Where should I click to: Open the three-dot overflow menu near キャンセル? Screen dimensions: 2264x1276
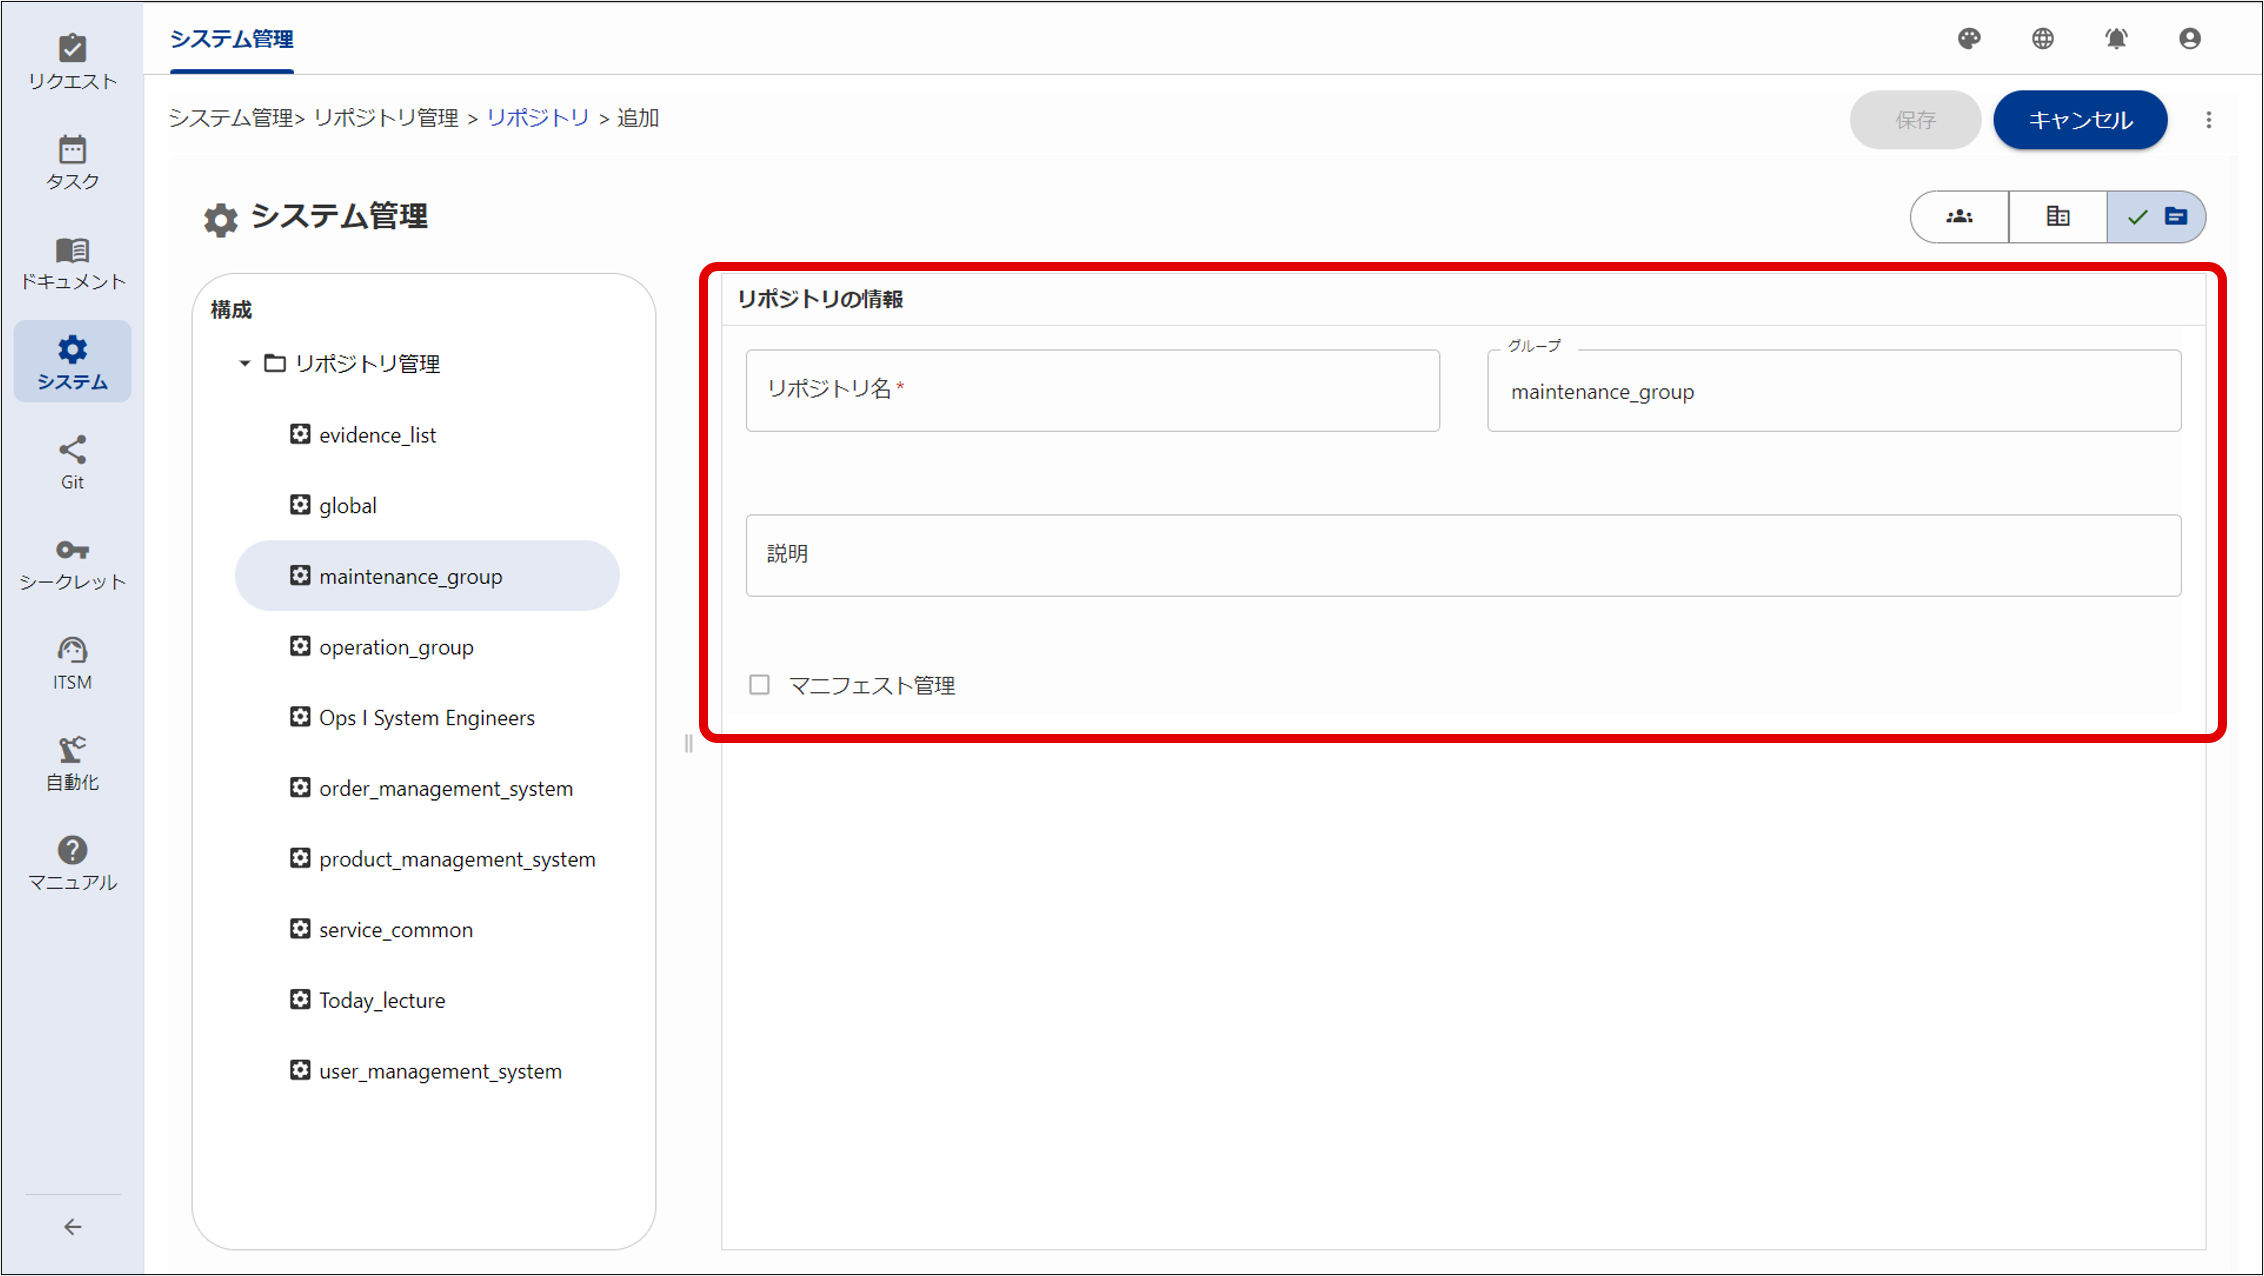(2210, 119)
